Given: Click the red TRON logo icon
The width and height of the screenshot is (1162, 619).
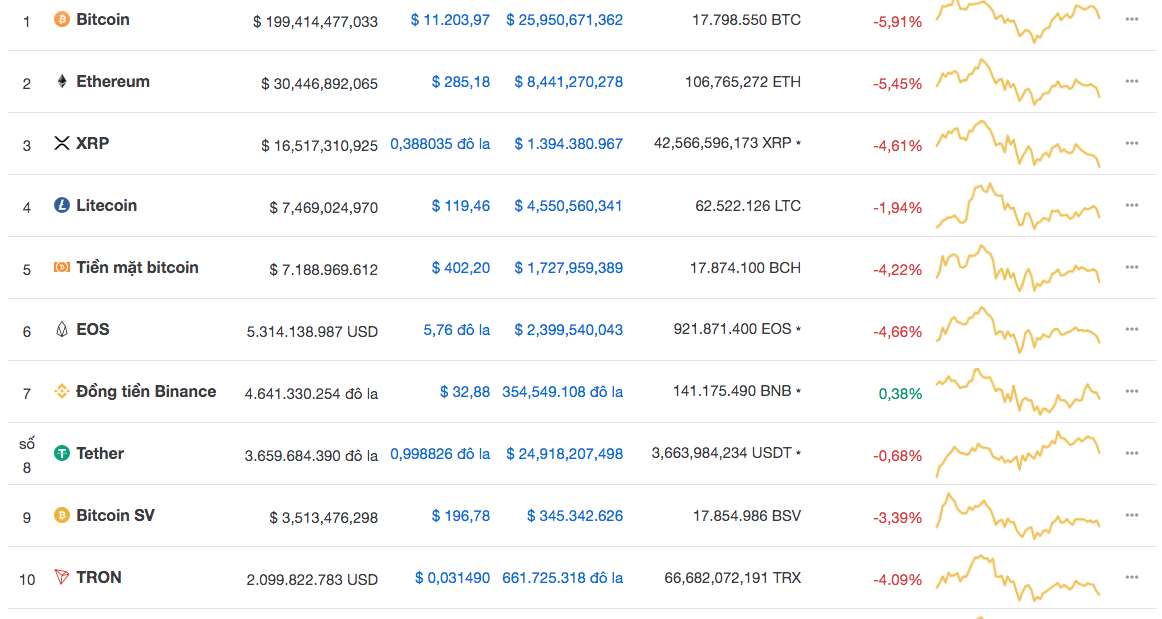Looking at the screenshot, I should (x=61, y=578).
